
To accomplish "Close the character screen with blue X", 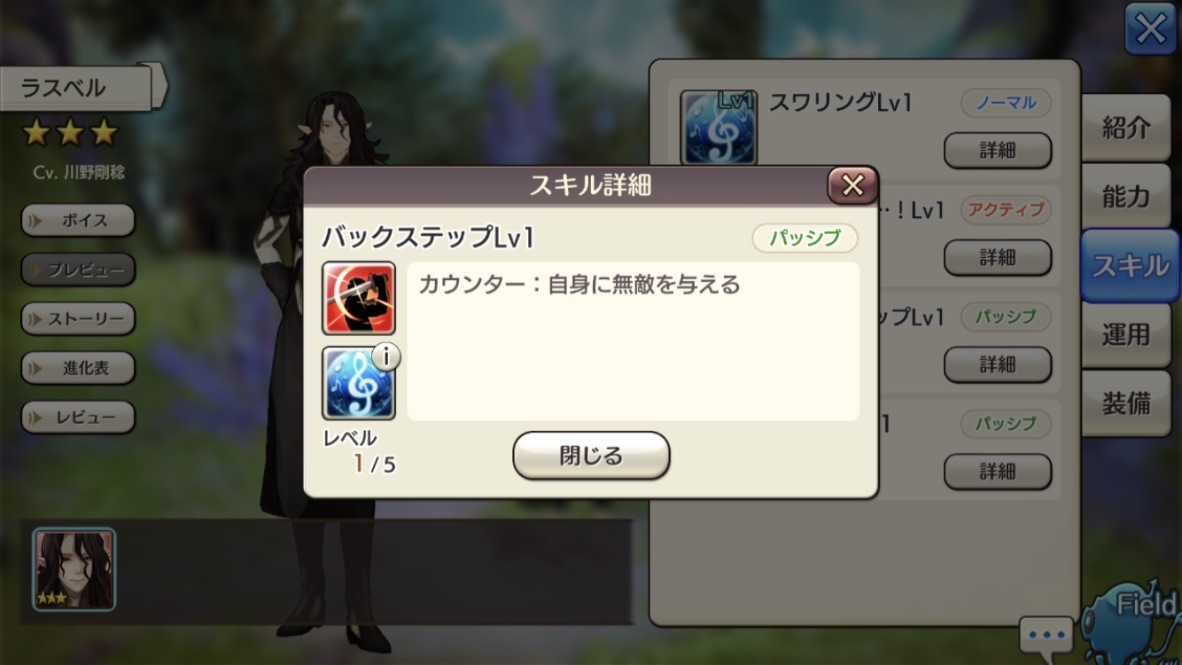I will [x=1150, y=30].
